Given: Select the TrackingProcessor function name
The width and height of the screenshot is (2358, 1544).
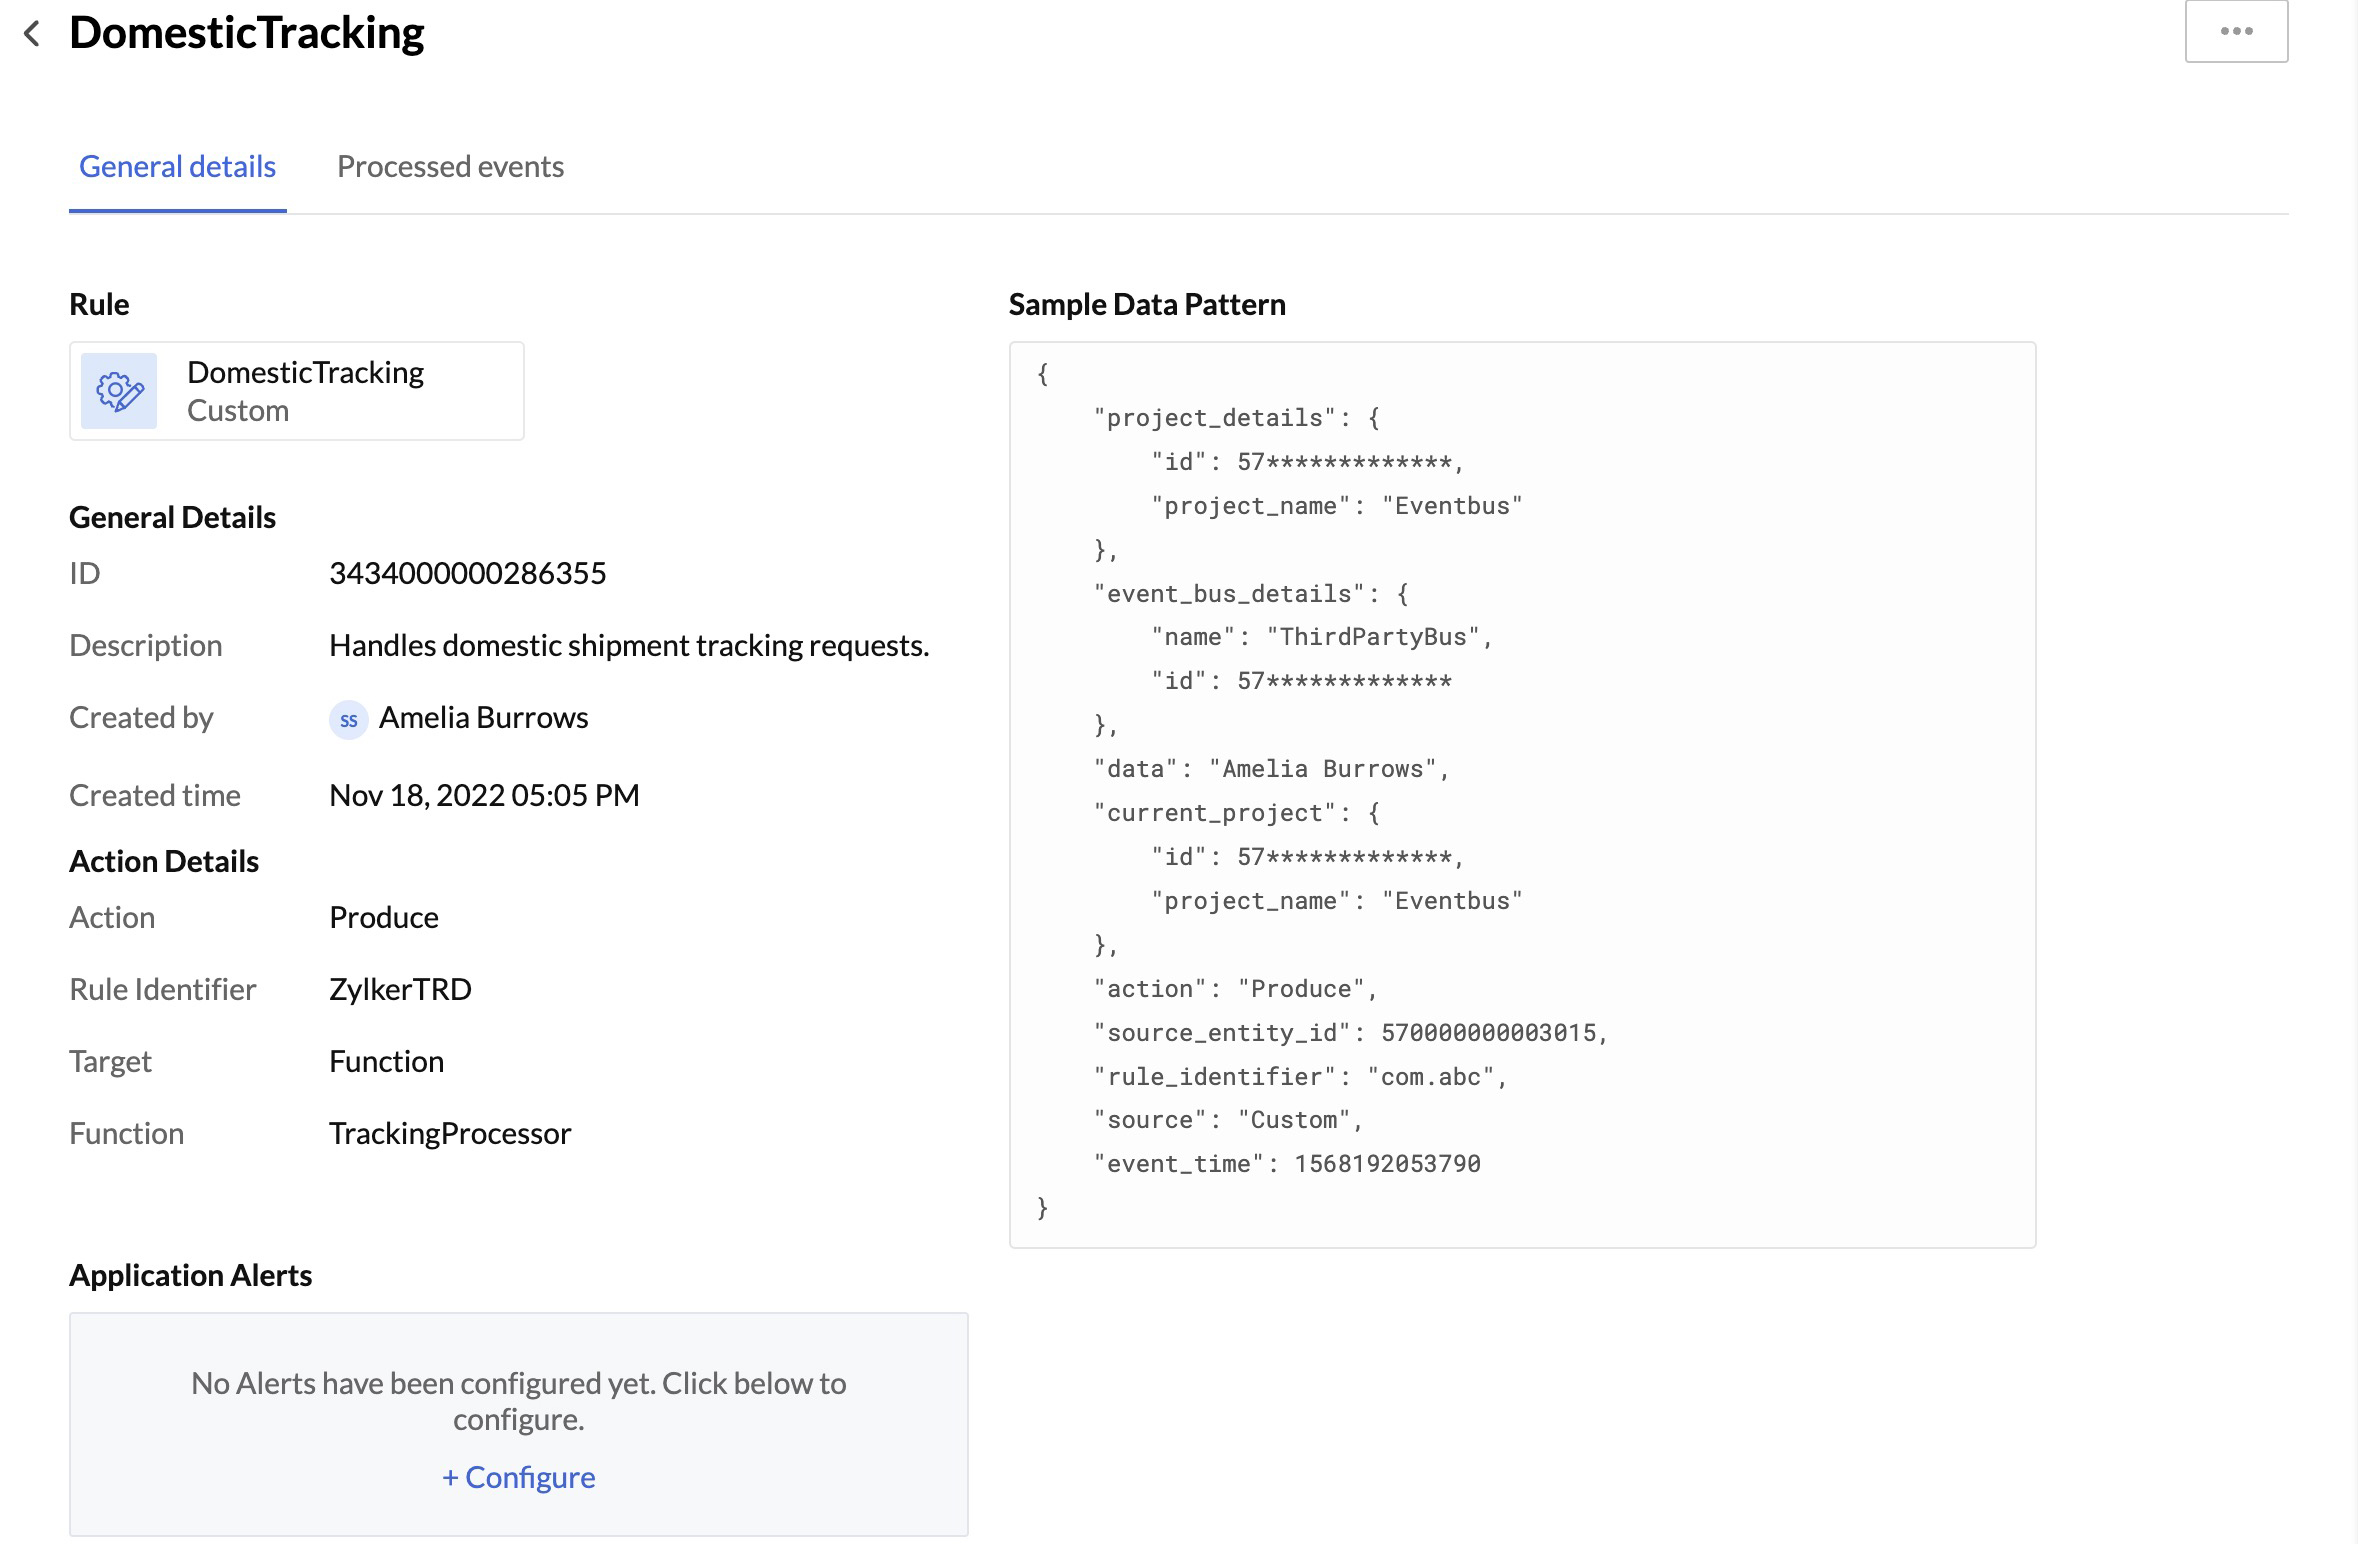Looking at the screenshot, I should 450,1133.
